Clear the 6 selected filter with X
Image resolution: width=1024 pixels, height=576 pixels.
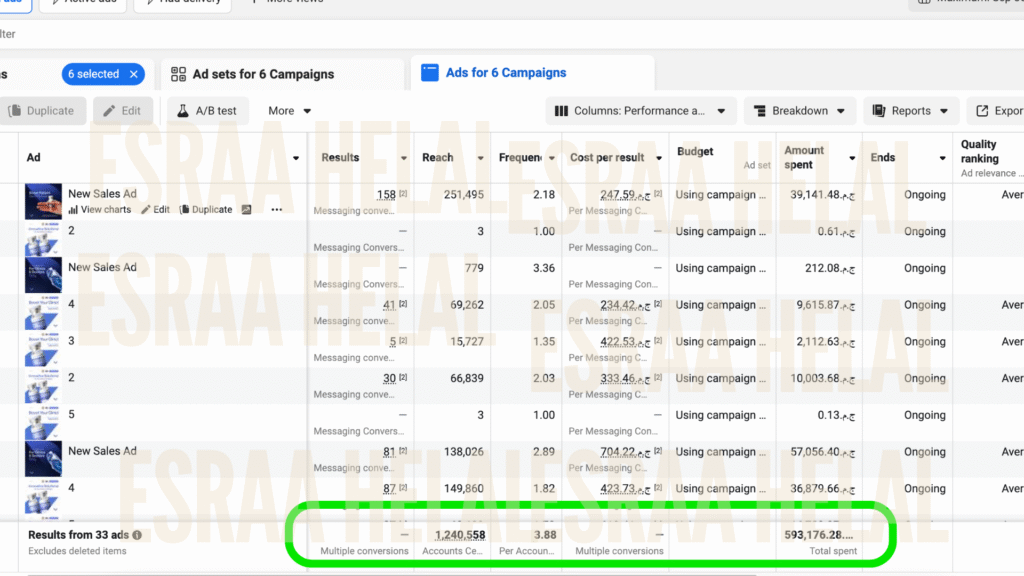pos(135,74)
